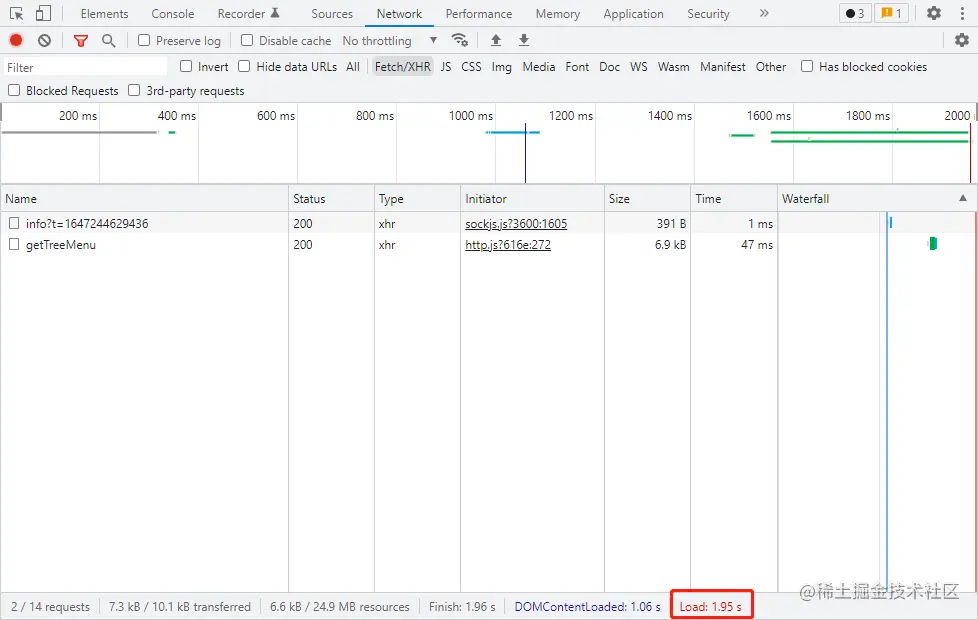Filter requests by Font

tap(578, 67)
